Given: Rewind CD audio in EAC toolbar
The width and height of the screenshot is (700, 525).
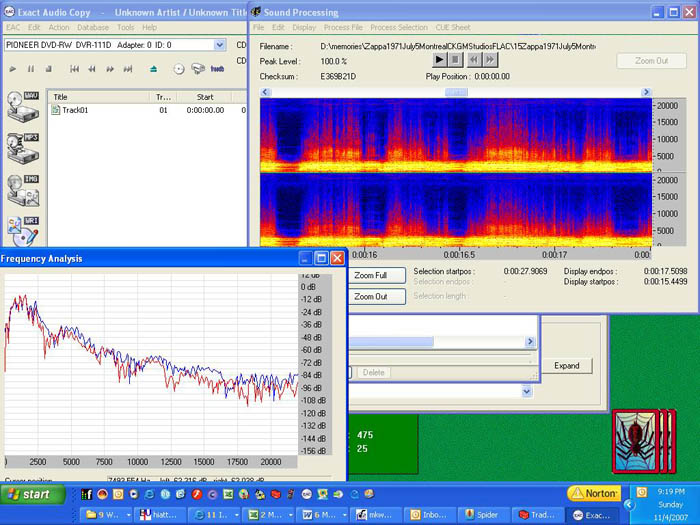Looking at the screenshot, I should pyautogui.click(x=92, y=69).
